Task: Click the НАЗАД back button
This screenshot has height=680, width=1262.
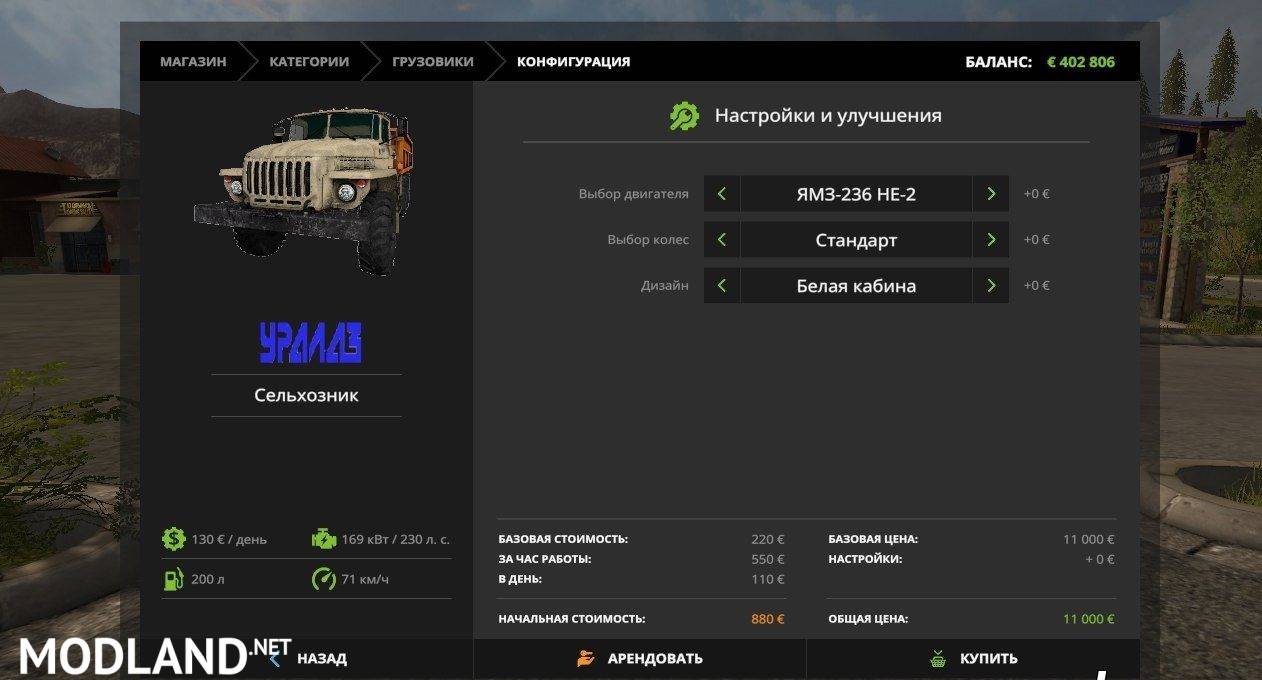Action: pyautogui.click(x=322, y=659)
